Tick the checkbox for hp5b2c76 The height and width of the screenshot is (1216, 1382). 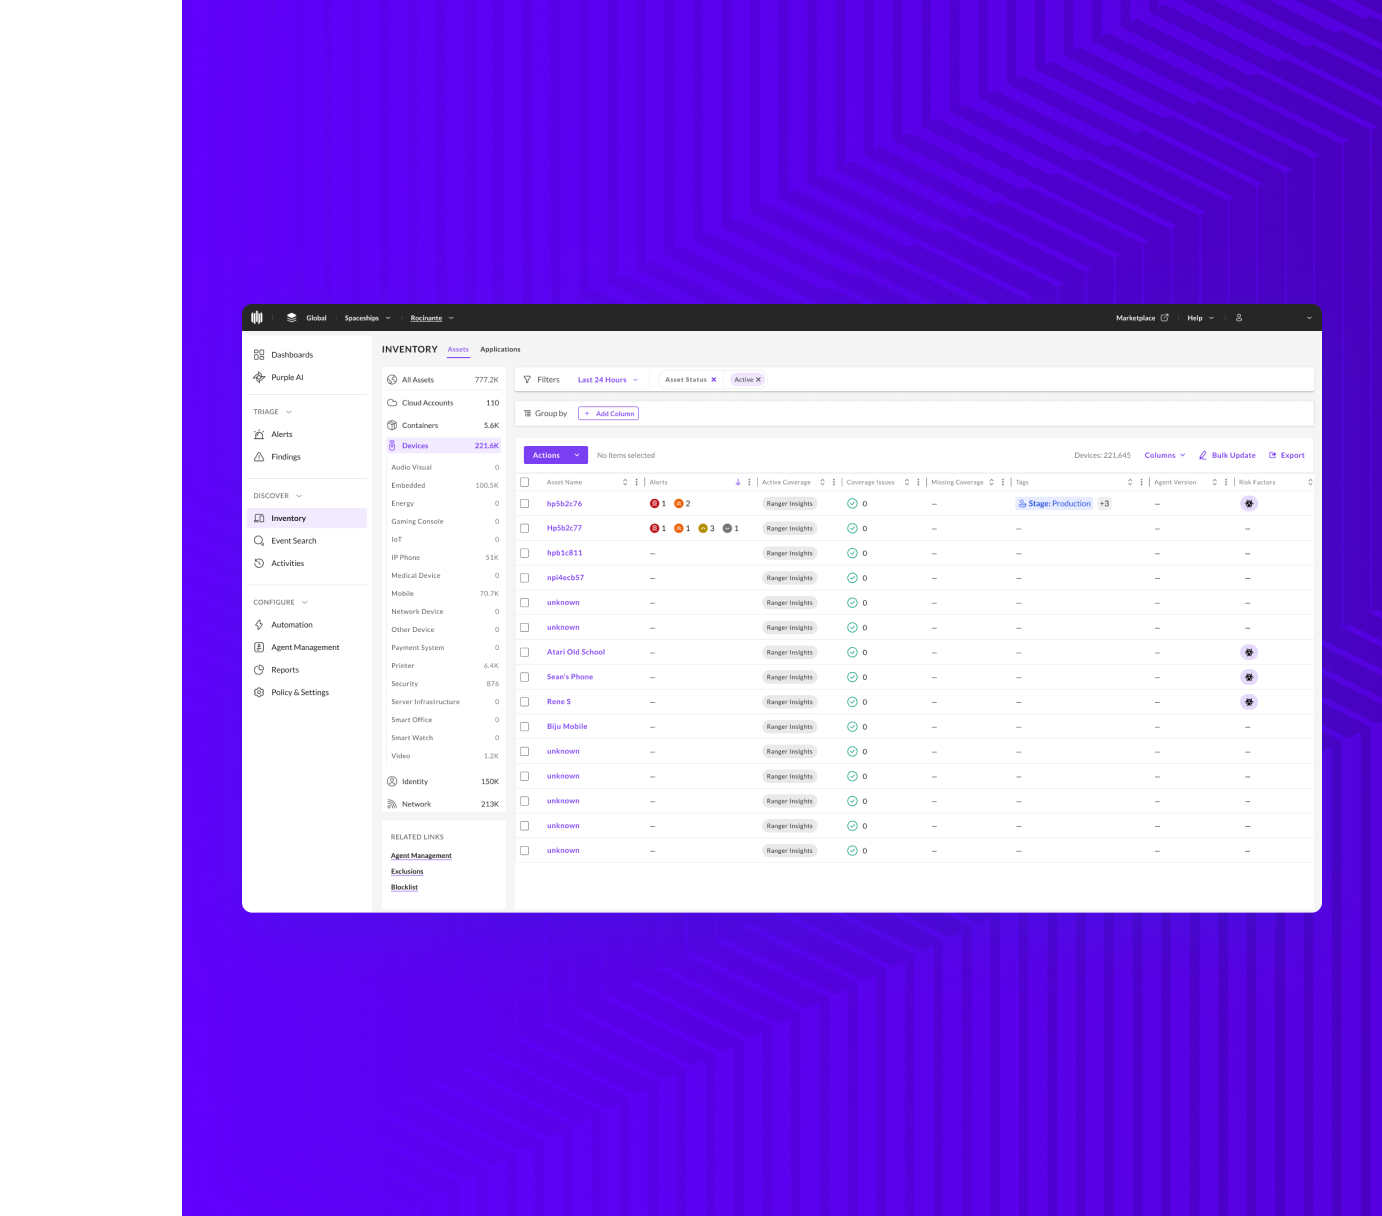524,504
